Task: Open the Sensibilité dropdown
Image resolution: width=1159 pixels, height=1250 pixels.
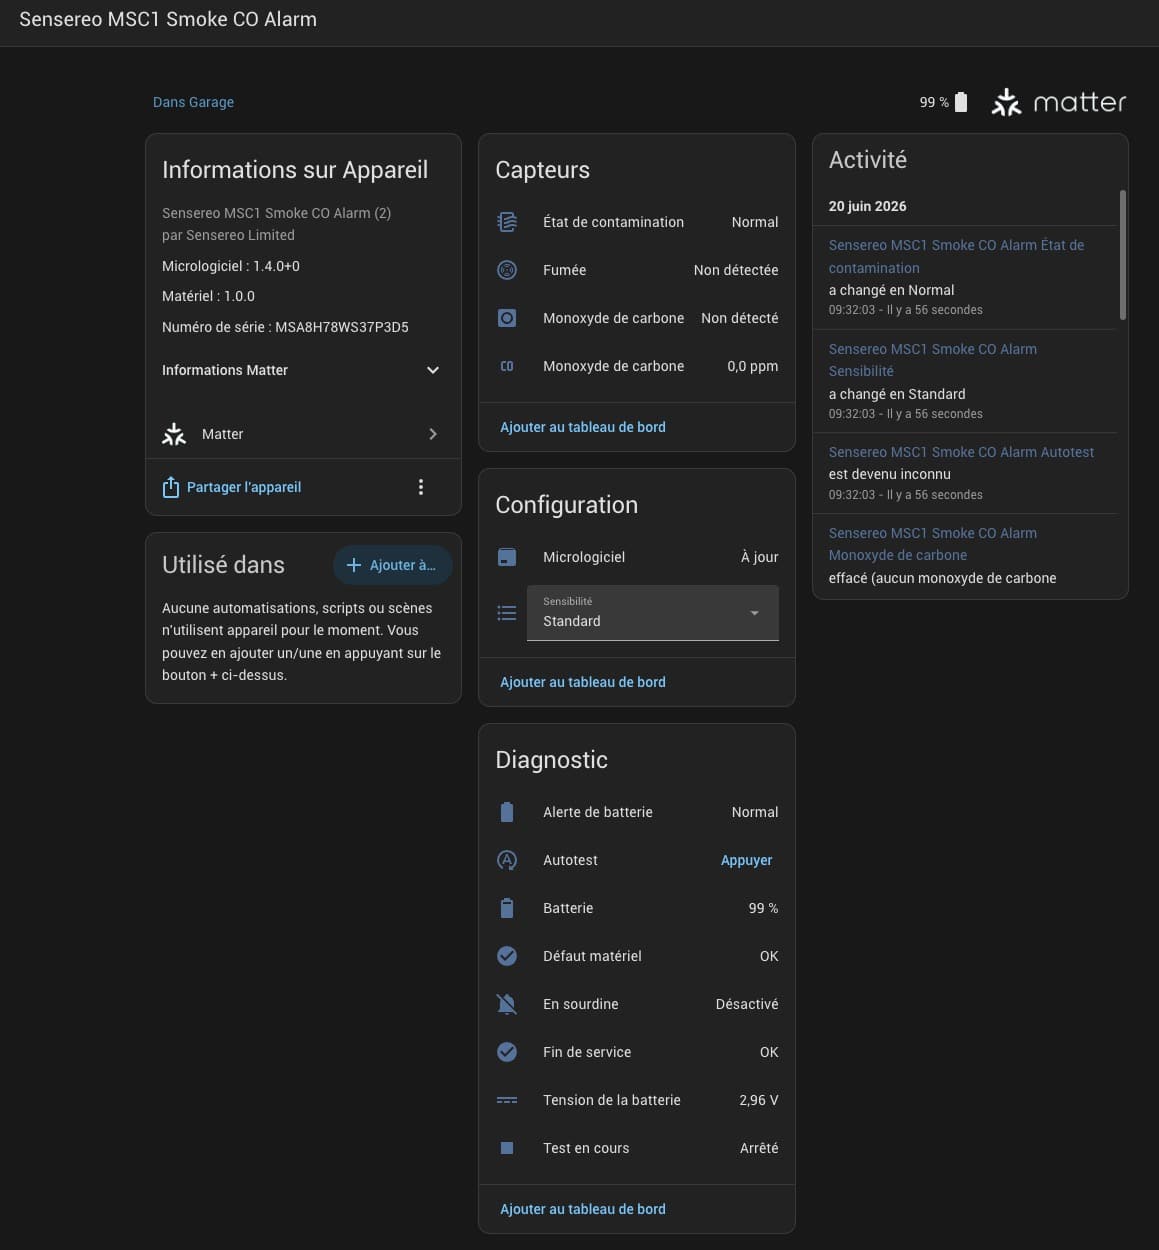Action: [653, 612]
